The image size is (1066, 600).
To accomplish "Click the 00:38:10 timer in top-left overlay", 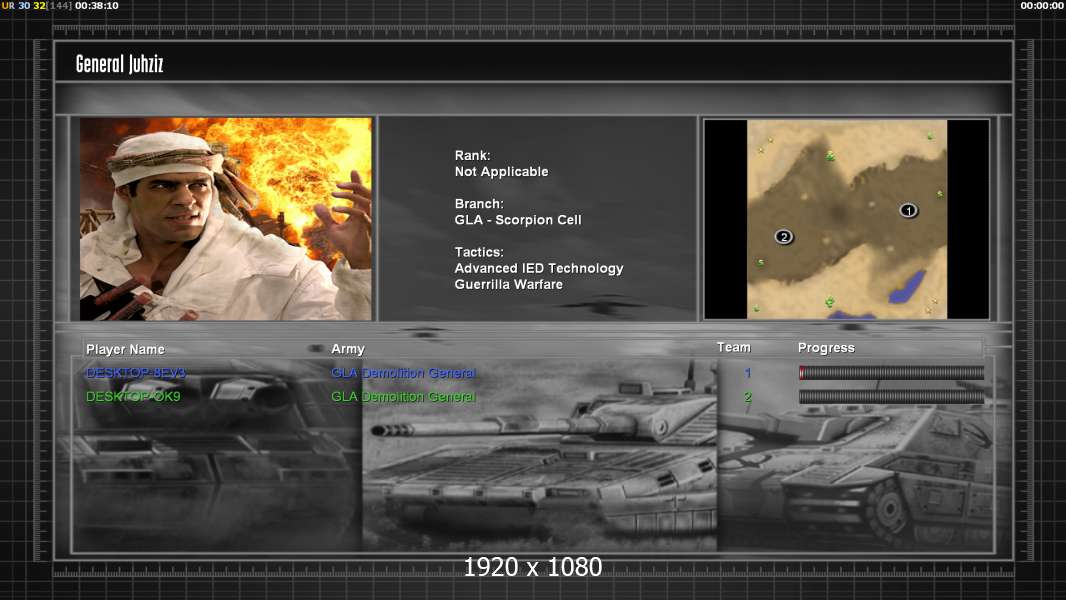I will (98, 6).
